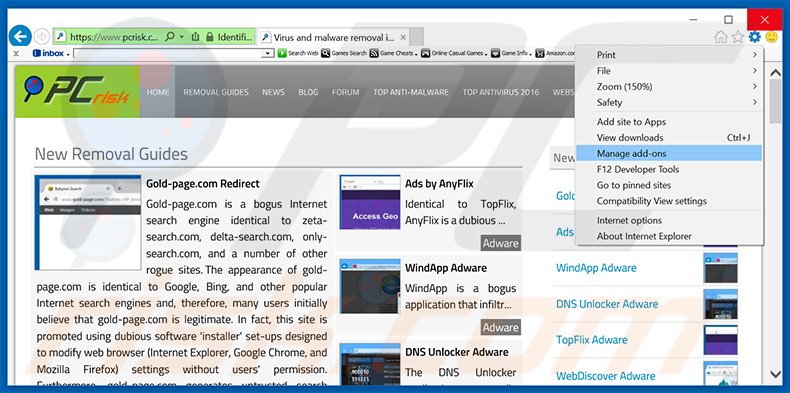This screenshot has width=790, height=393.
Task: Click Adware tag under AnyFlix
Action: click(x=500, y=243)
